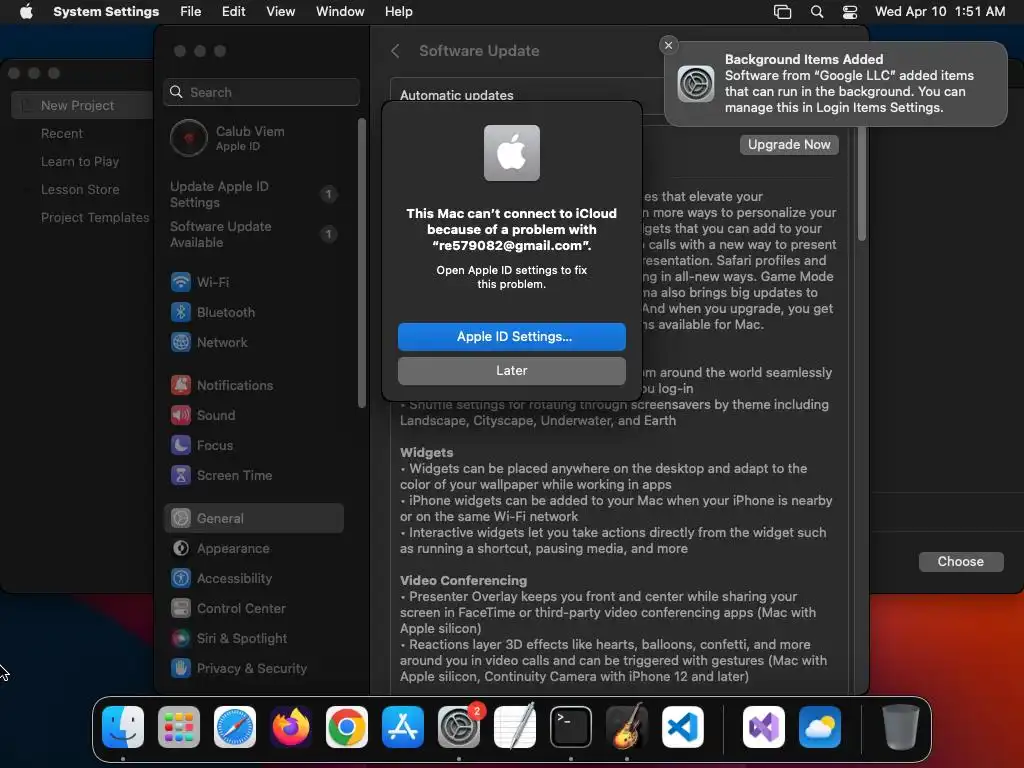Launch Google Chrome from the Dock

[x=347, y=727]
